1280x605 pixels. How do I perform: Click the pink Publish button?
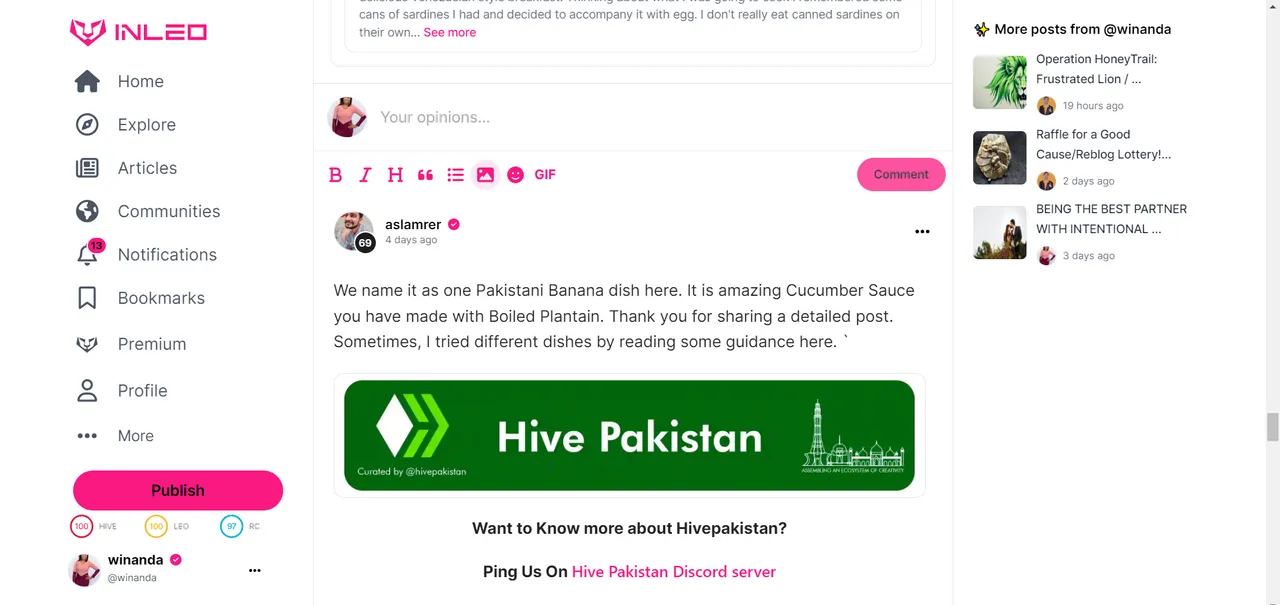178,490
